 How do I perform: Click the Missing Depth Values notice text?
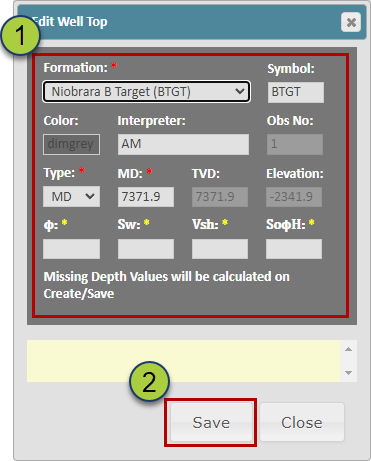pyautogui.click(x=166, y=285)
